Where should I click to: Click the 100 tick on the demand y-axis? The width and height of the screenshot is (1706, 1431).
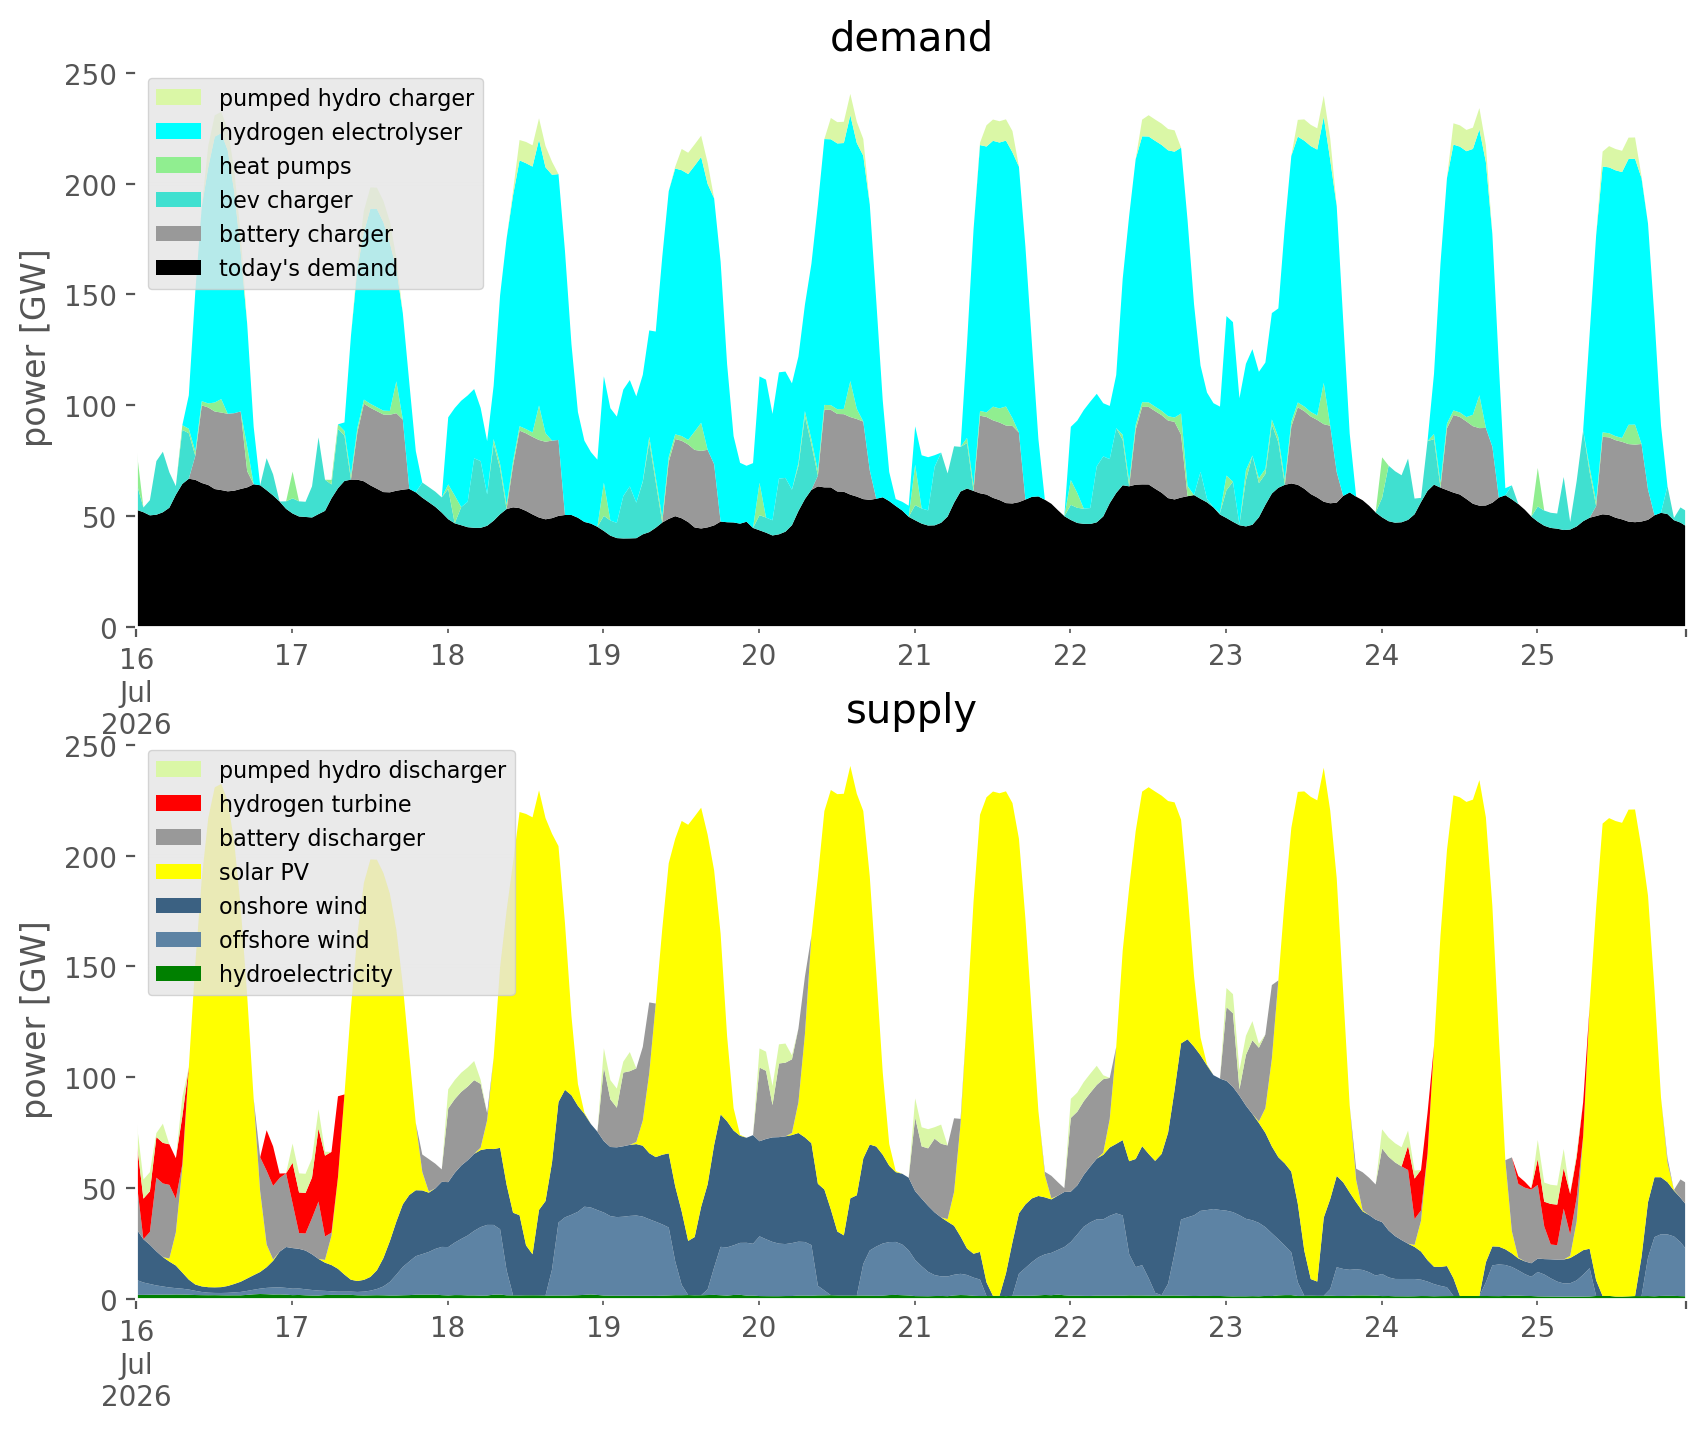point(93,406)
